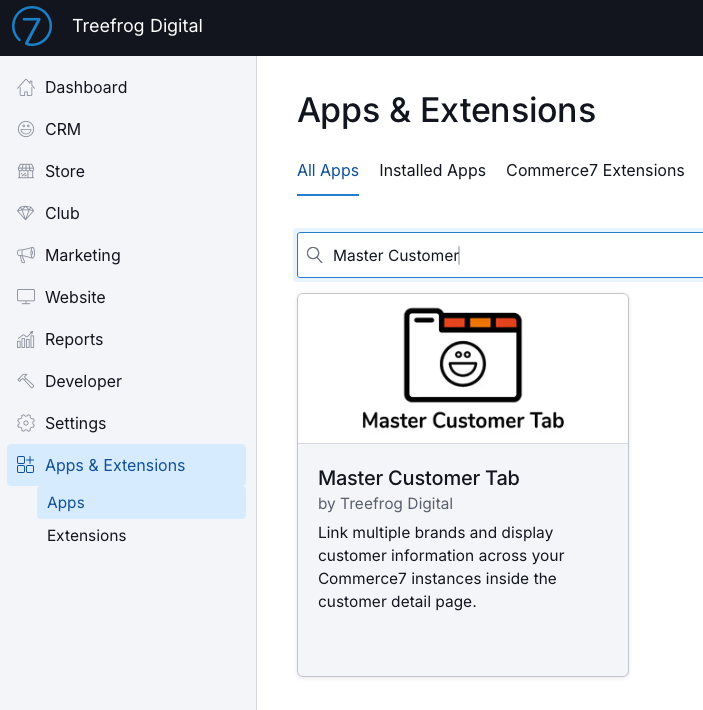Click the Treefrog Digital header title
This screenshot has height=710, width=703.
click(x=138, y=26)
